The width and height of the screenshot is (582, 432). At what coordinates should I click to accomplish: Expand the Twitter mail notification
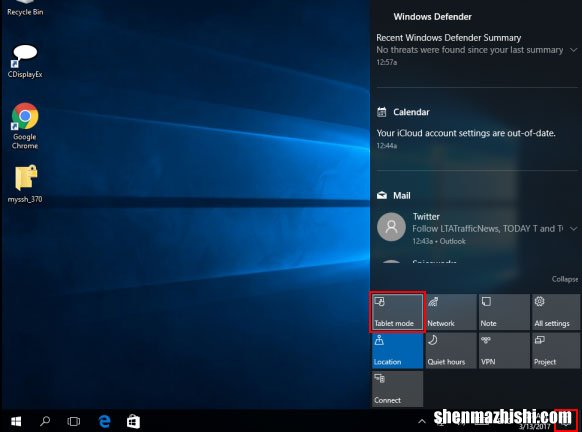573,229
